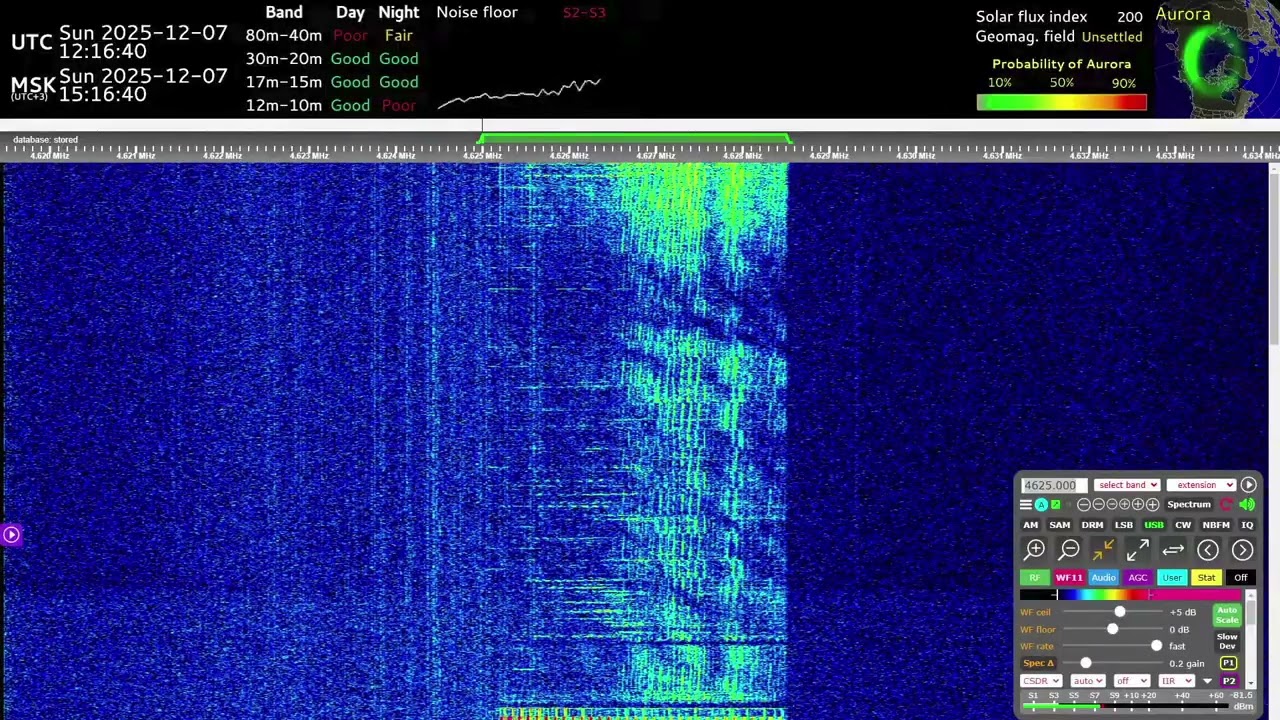Click the Aurora map thumbnail

pos(1217,59)
